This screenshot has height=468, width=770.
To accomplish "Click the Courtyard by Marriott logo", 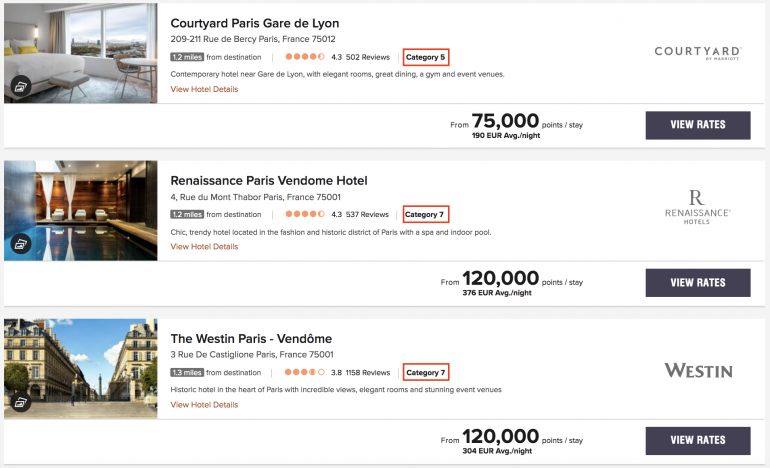I will (698, 53).
